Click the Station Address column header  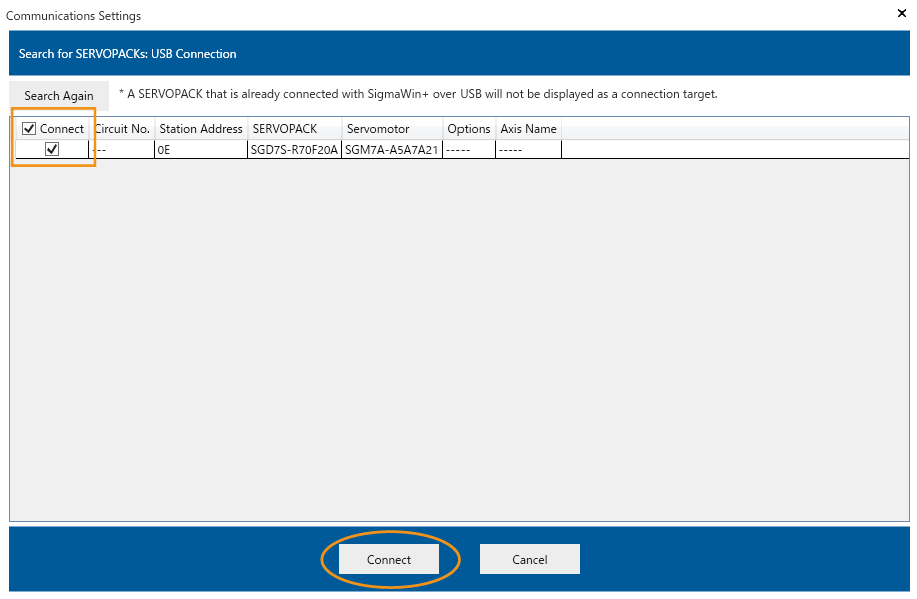(201, 129)
